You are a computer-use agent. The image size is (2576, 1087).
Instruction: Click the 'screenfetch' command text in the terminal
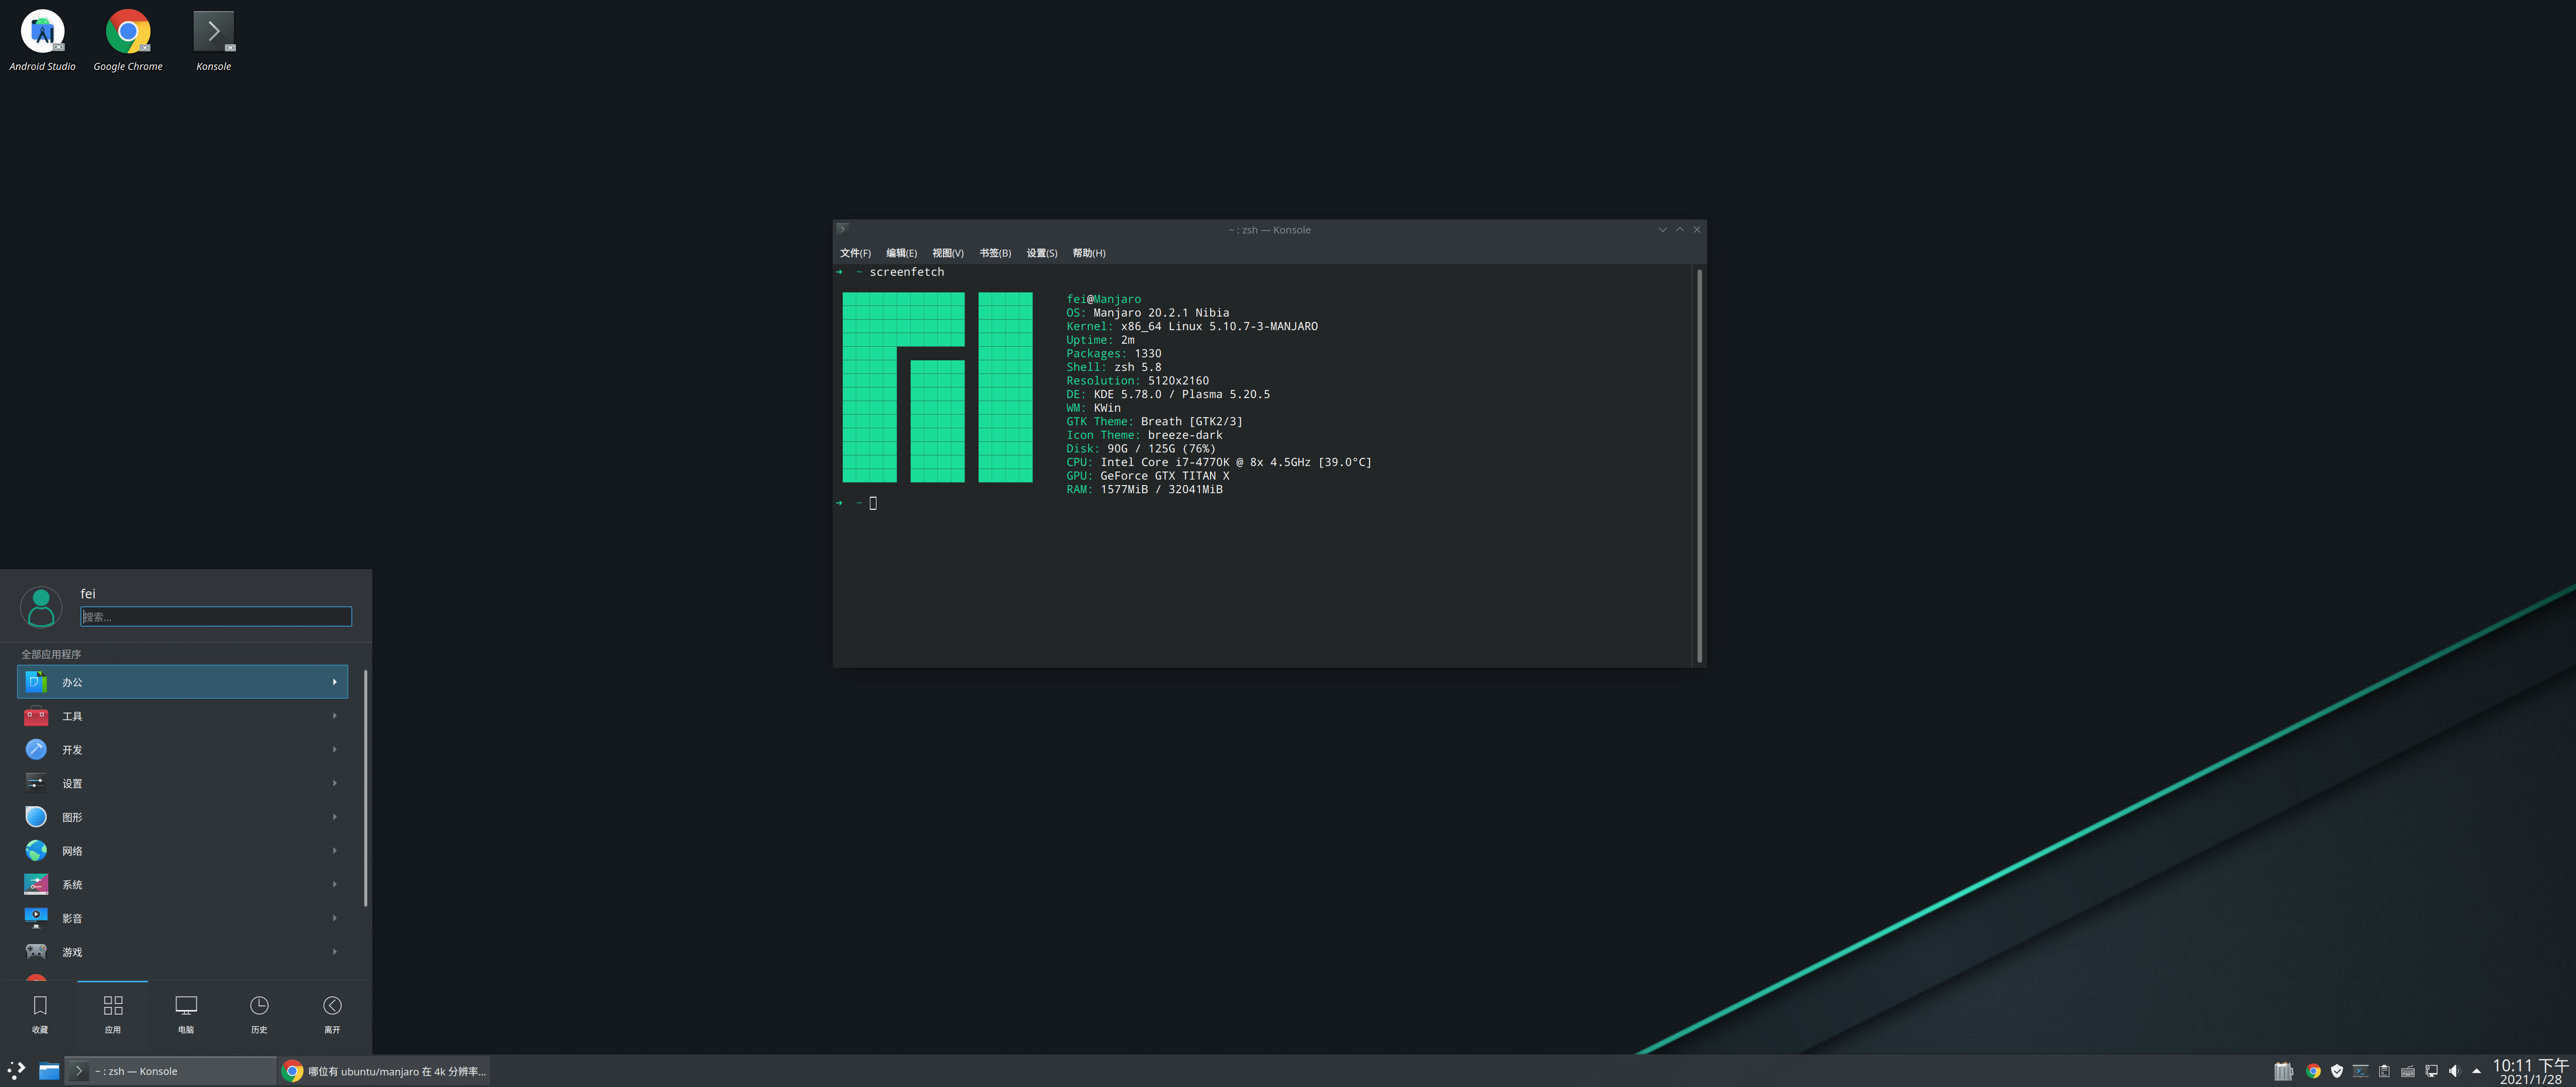click(907, 272)
